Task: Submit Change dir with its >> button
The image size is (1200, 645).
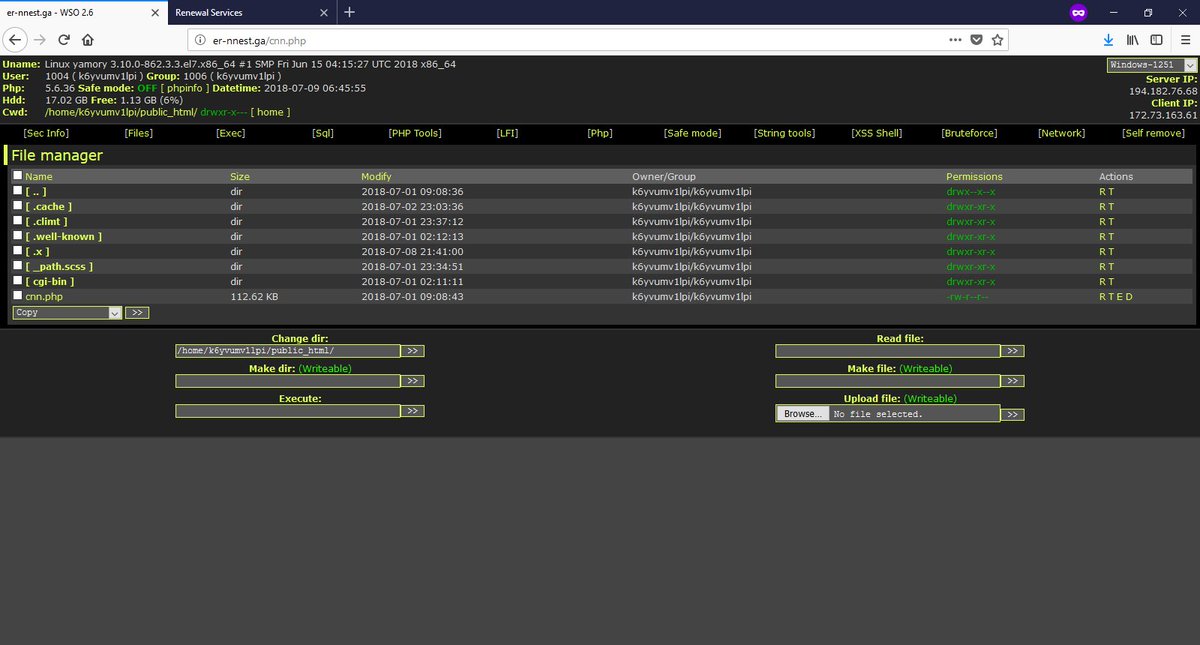Action: pyautogui.click(x=413, y=351)
